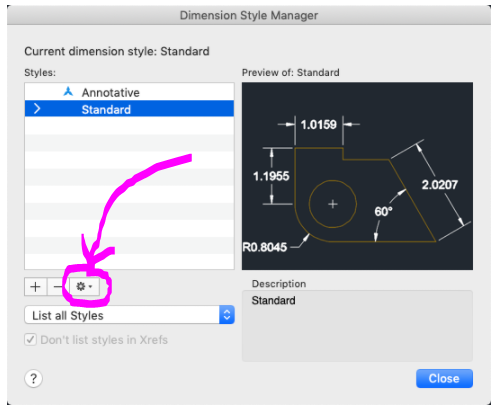Open the help question mark button
Image resolution: width=498 pixels, height=408 pixels.
pos(33,379)
